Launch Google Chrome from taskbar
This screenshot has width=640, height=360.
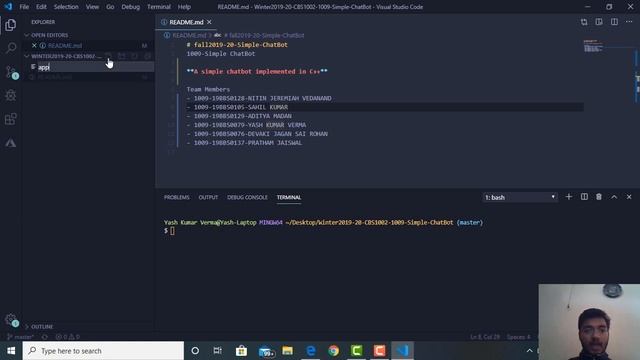point(333,351)
